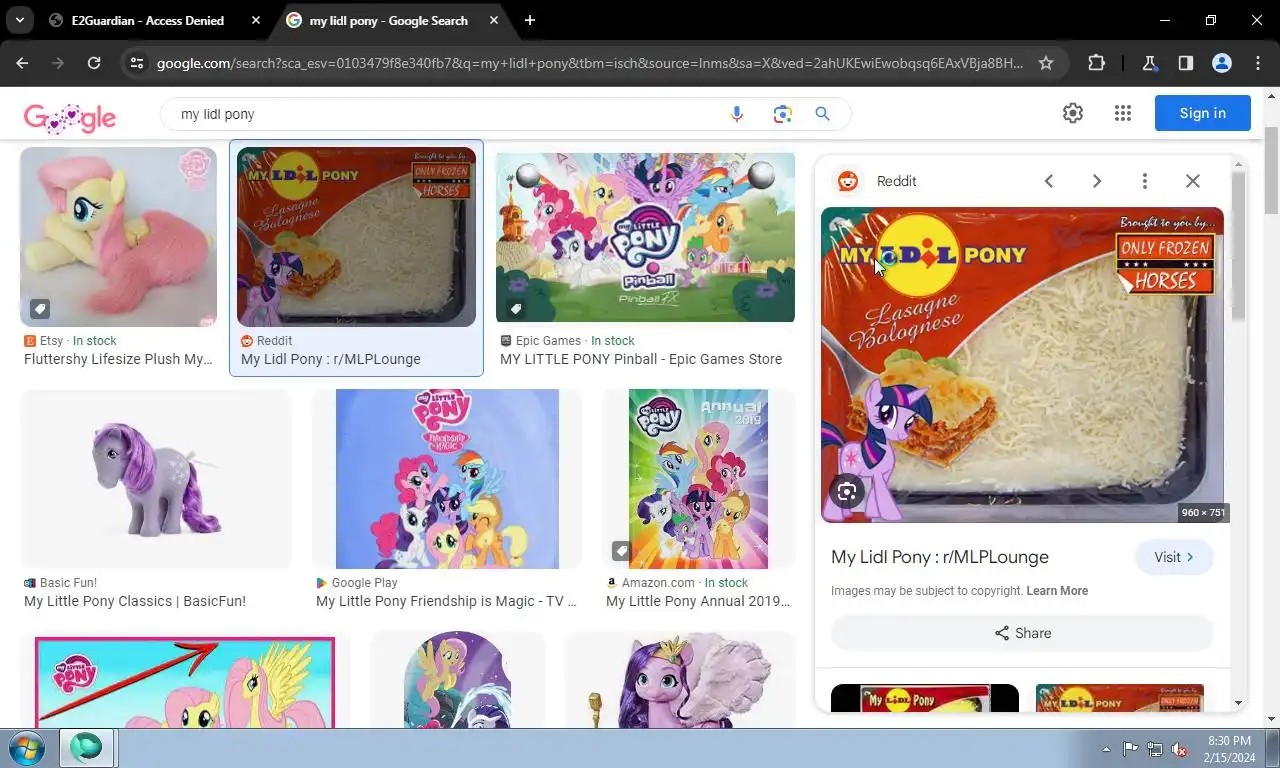1280x768 pixels.
Task: Click the product tag on Pinball image
Action: (515, 309)
